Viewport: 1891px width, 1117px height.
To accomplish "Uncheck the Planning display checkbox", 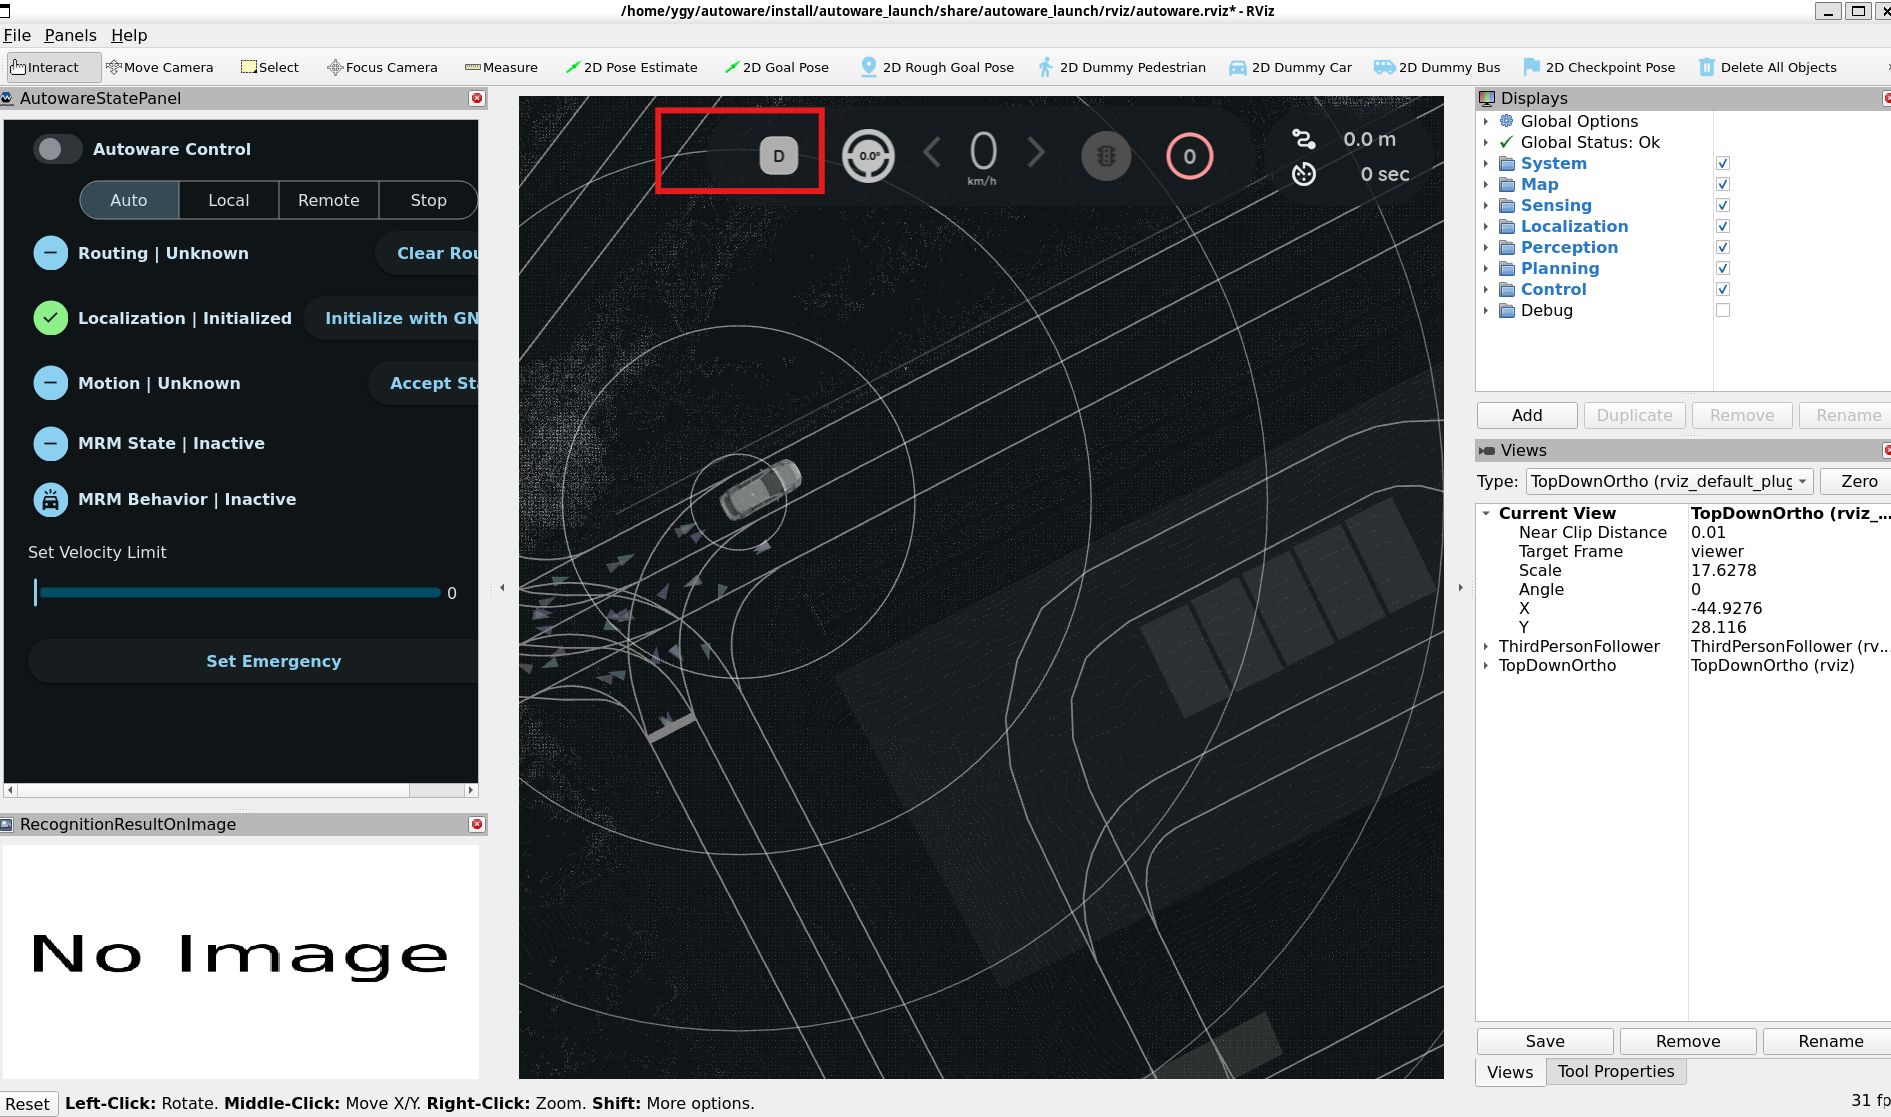I will [1723, 268].
